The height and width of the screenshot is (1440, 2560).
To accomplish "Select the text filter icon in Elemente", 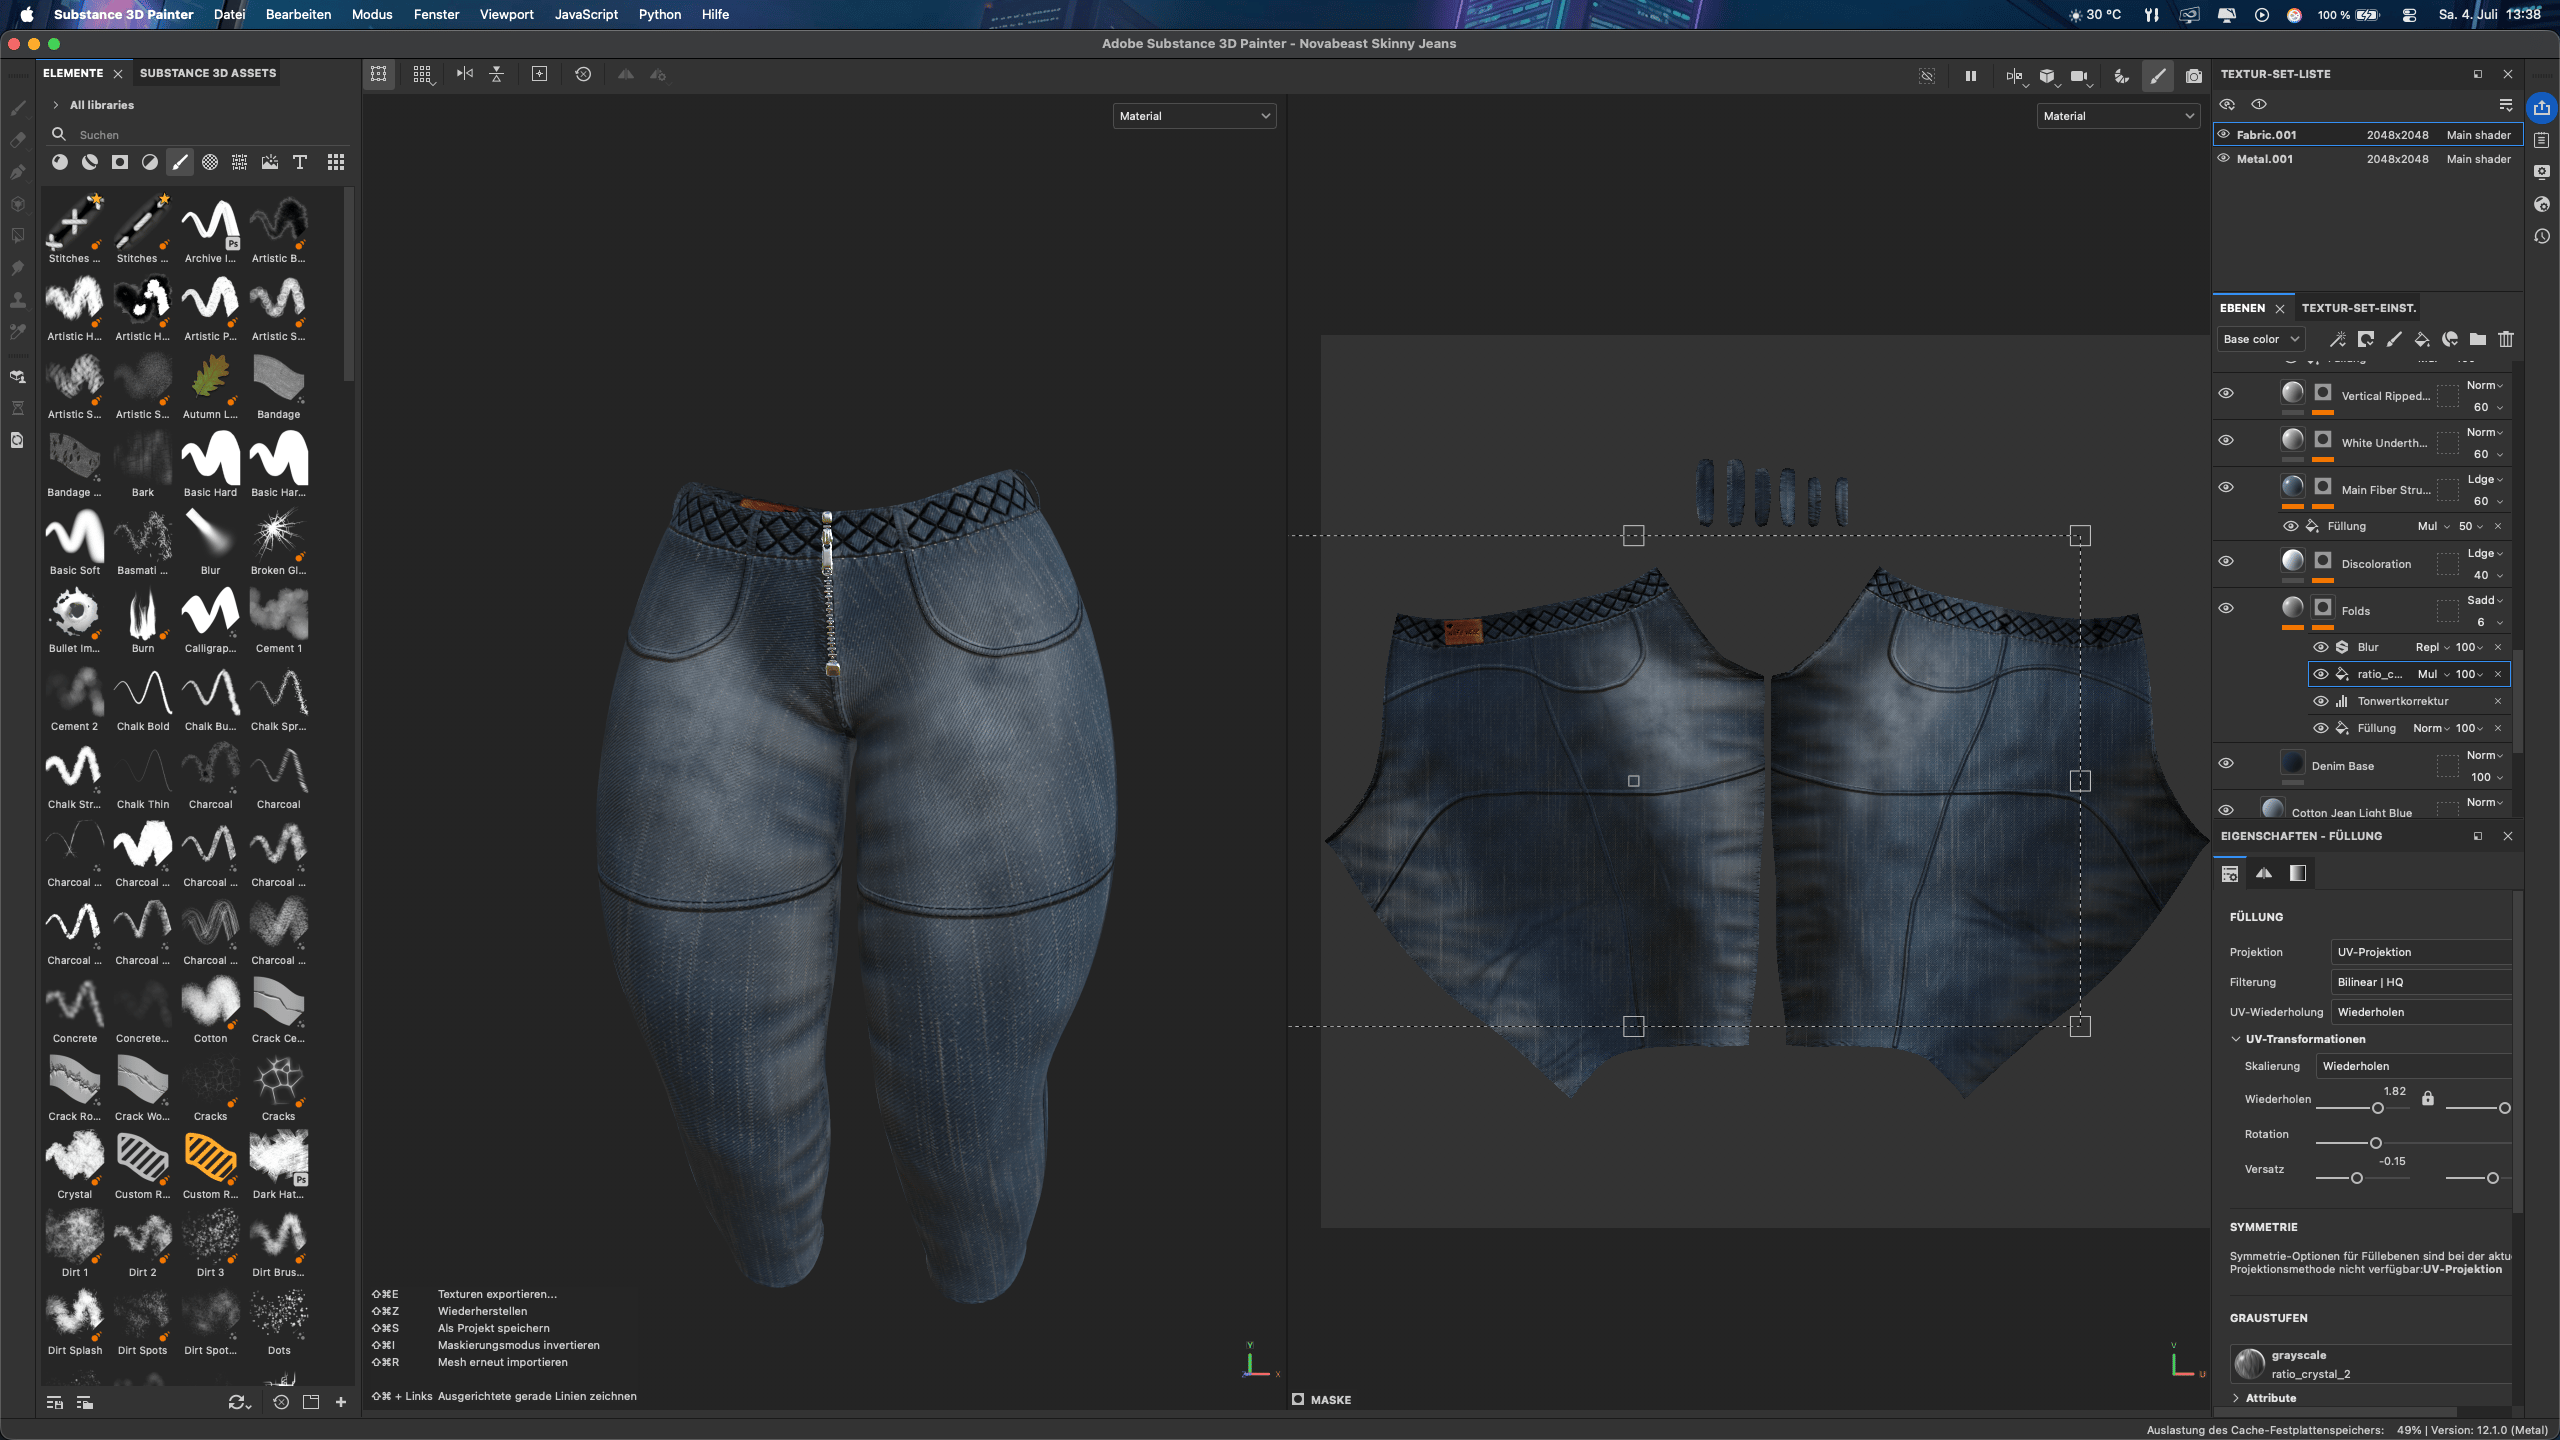I will point(299,162).
